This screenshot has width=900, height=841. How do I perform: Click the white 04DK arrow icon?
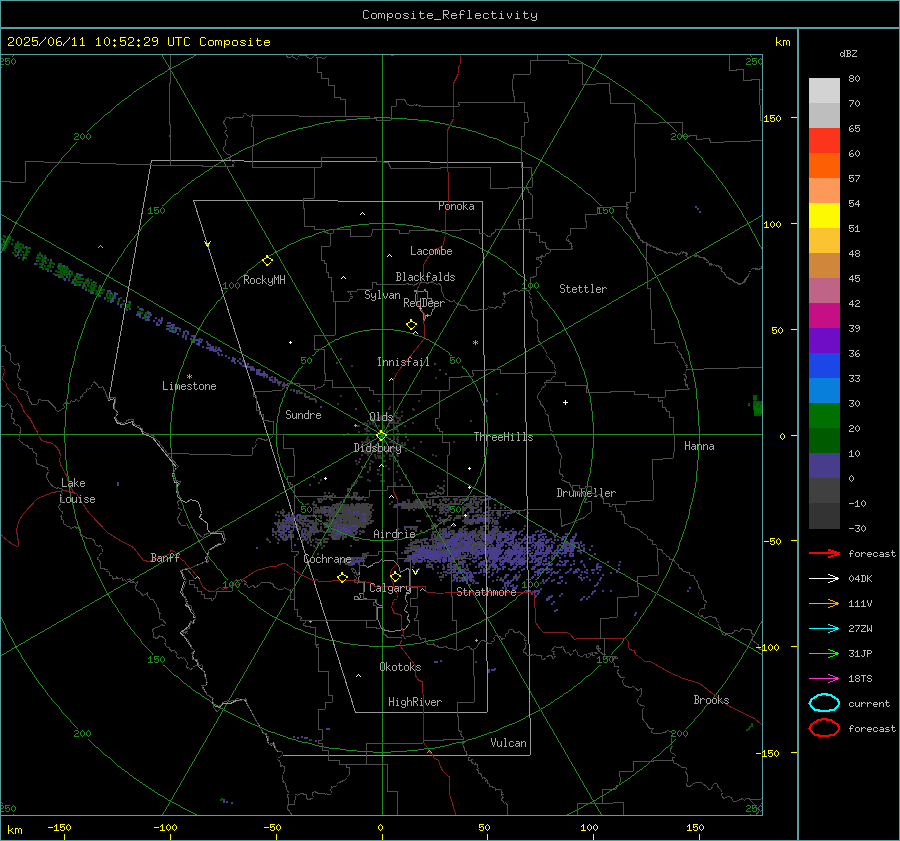point(824,579)
